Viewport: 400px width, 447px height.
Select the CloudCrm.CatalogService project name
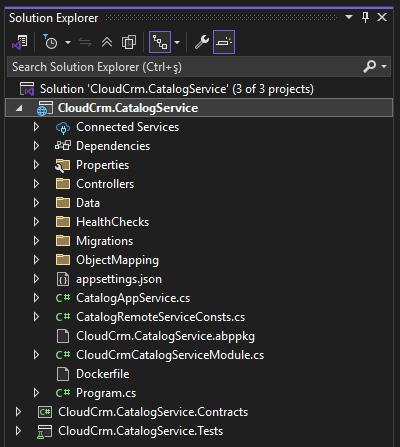pos(128,108)
